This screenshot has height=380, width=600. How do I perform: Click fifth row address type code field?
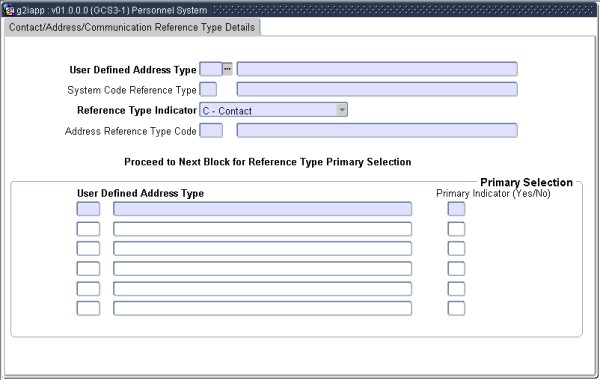click(x=88, y=289)
